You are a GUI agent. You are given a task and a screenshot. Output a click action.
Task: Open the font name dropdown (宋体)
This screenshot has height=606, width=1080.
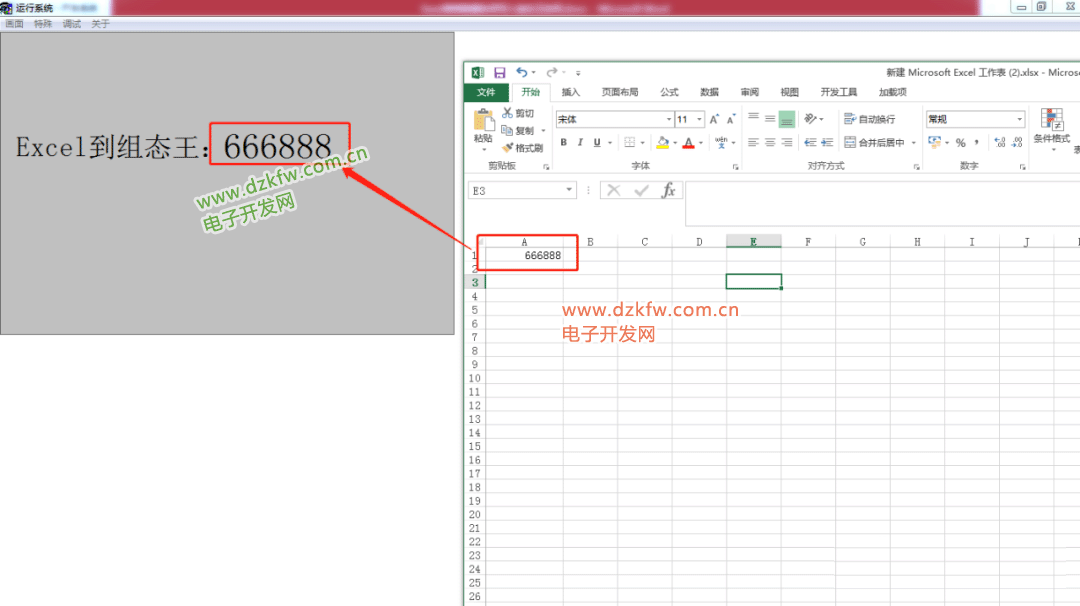668,119
